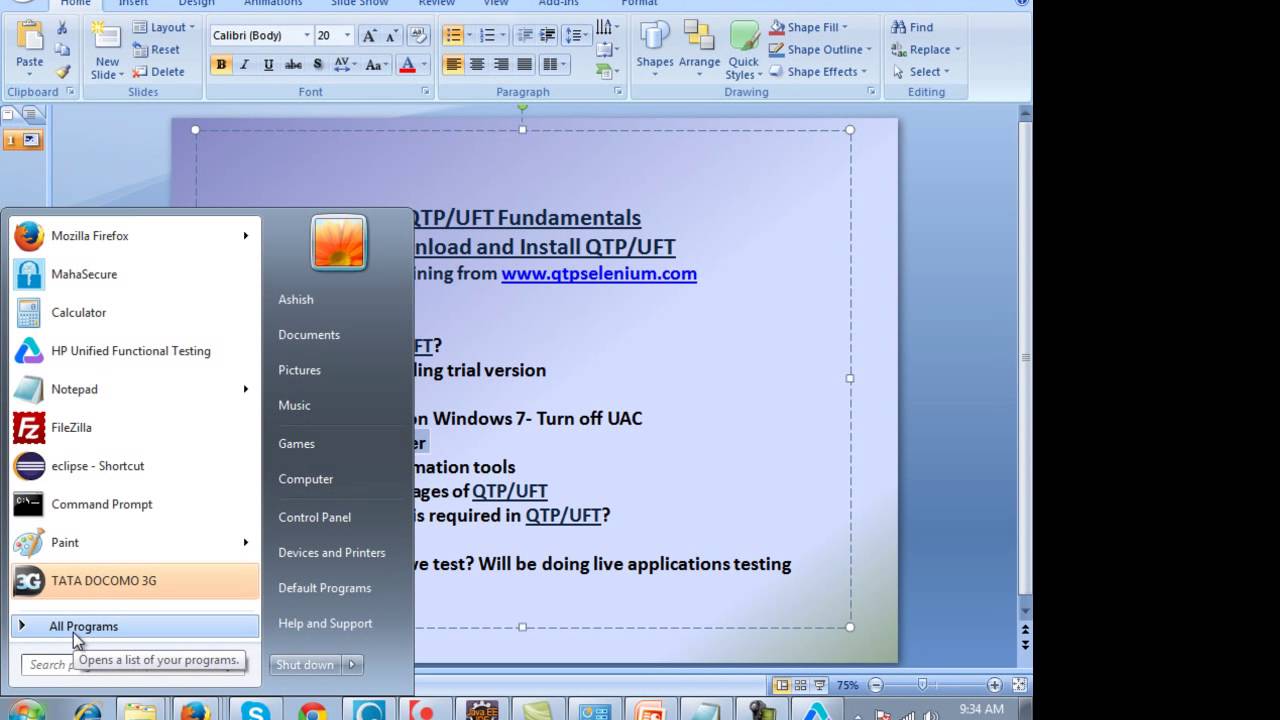Click the Increase List Level indent icon
Image resolution: width=1280 pixels, height=720 pixels.
[547, 36]
